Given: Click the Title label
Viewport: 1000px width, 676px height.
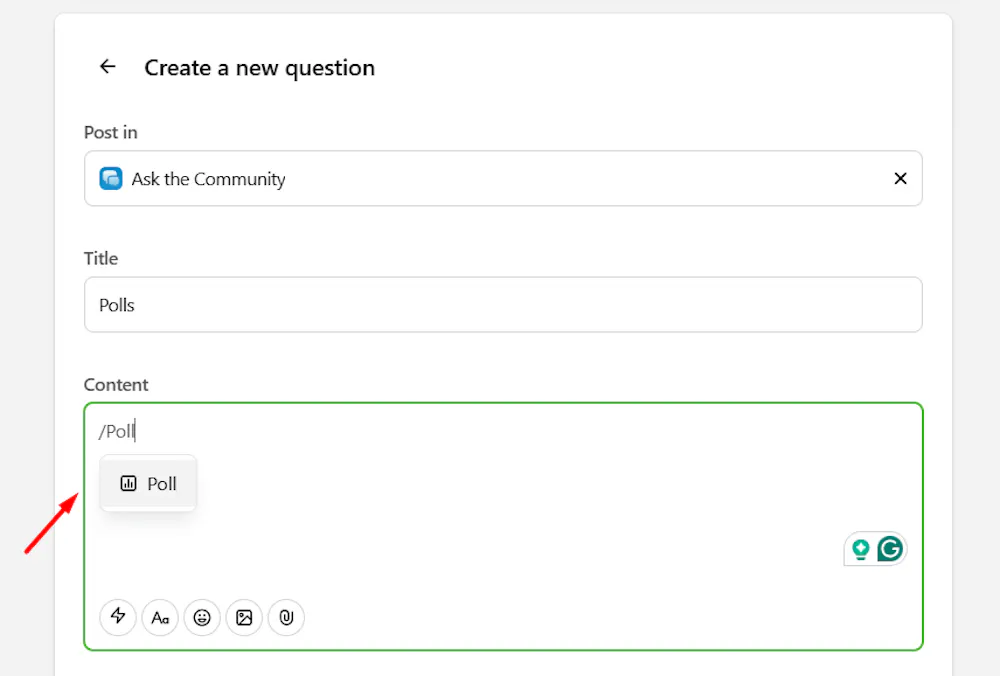Looking at the screenshot, I should (x=101, y=258).
